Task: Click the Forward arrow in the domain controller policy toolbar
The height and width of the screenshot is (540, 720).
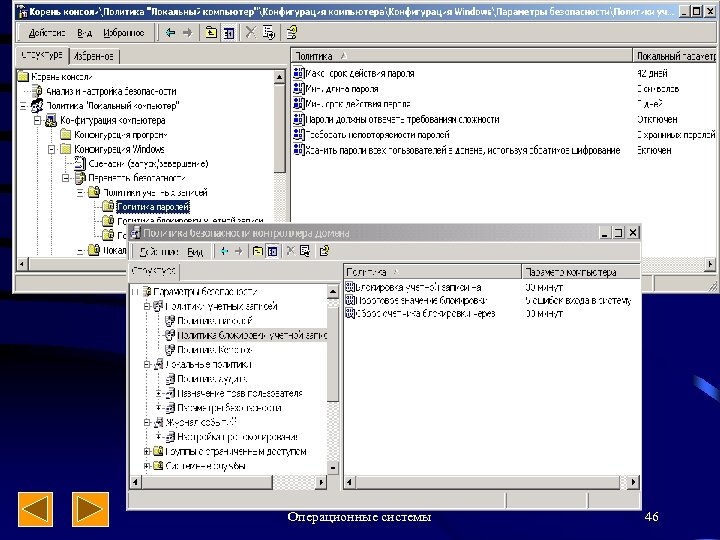Action: click(x=239, y=251)
